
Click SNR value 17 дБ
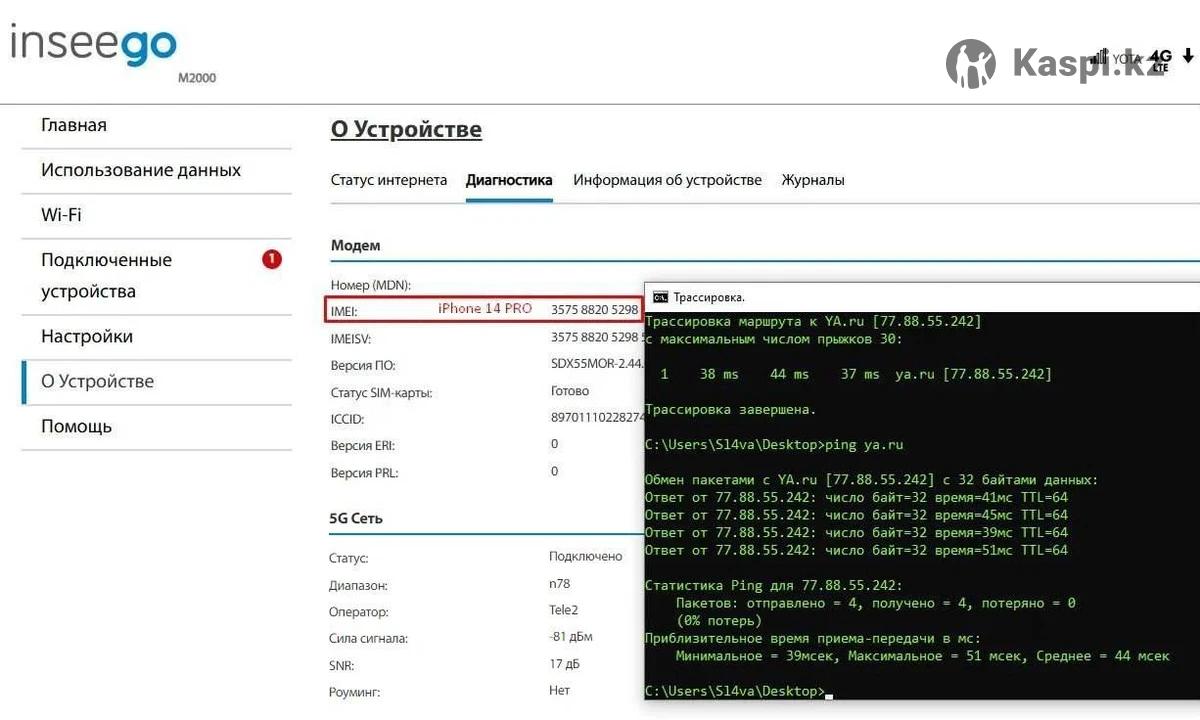[x=564, y=663]
